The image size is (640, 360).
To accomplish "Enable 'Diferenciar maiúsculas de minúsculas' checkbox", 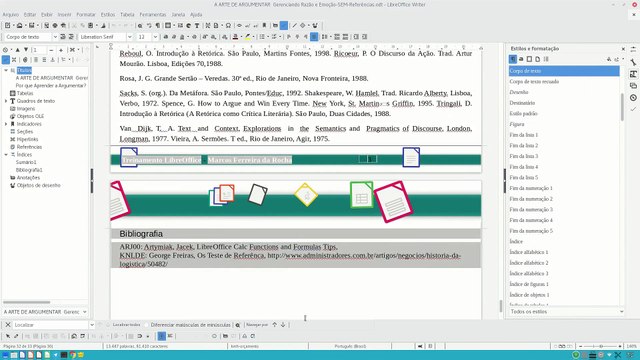I will [147, 325].
